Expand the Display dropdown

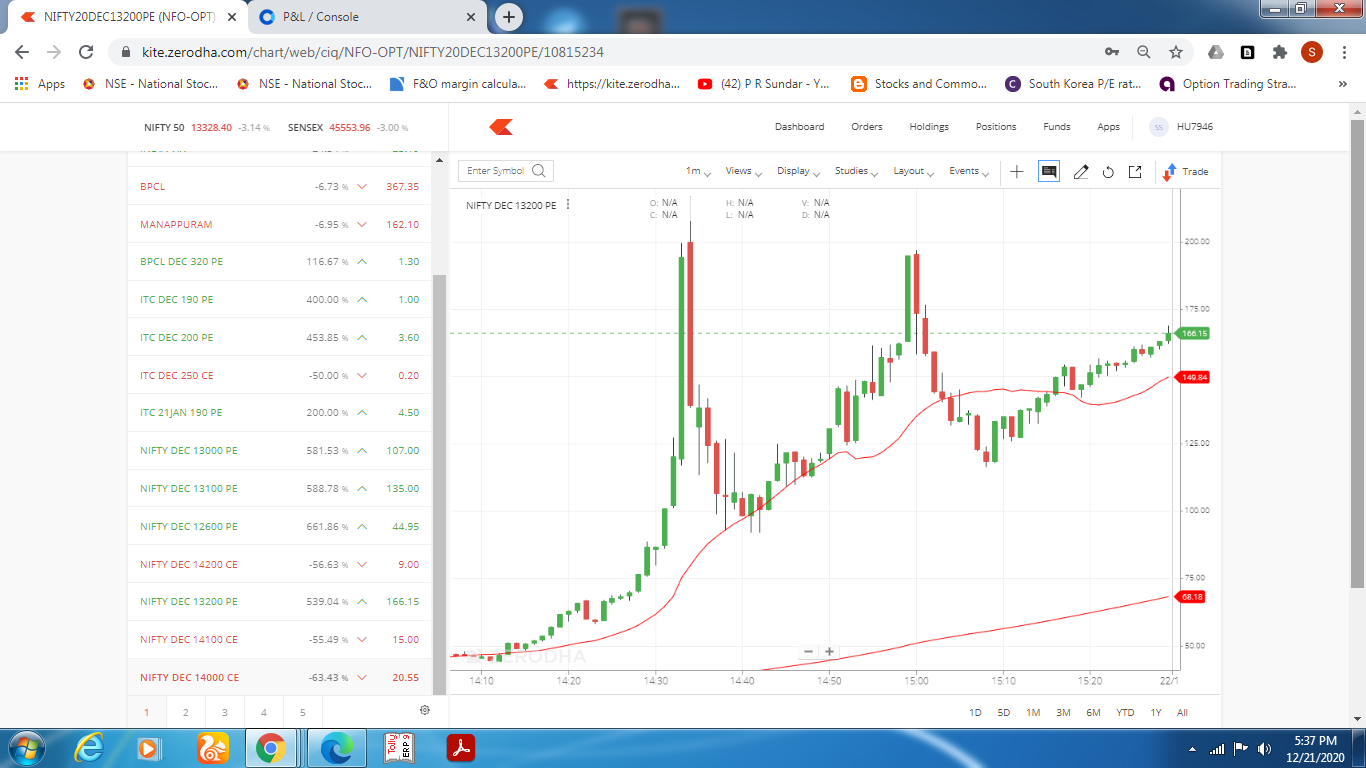(x=798, y=172)
